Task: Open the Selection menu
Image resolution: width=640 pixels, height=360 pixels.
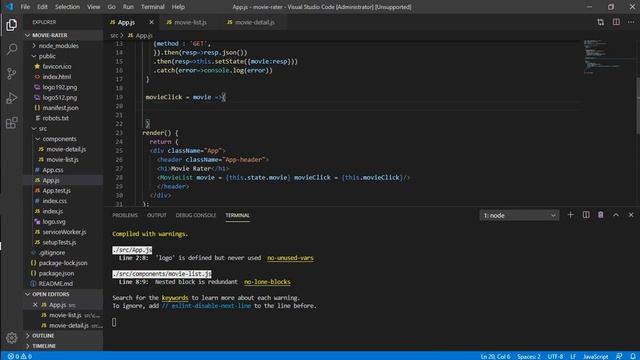Action: point(67,7)
